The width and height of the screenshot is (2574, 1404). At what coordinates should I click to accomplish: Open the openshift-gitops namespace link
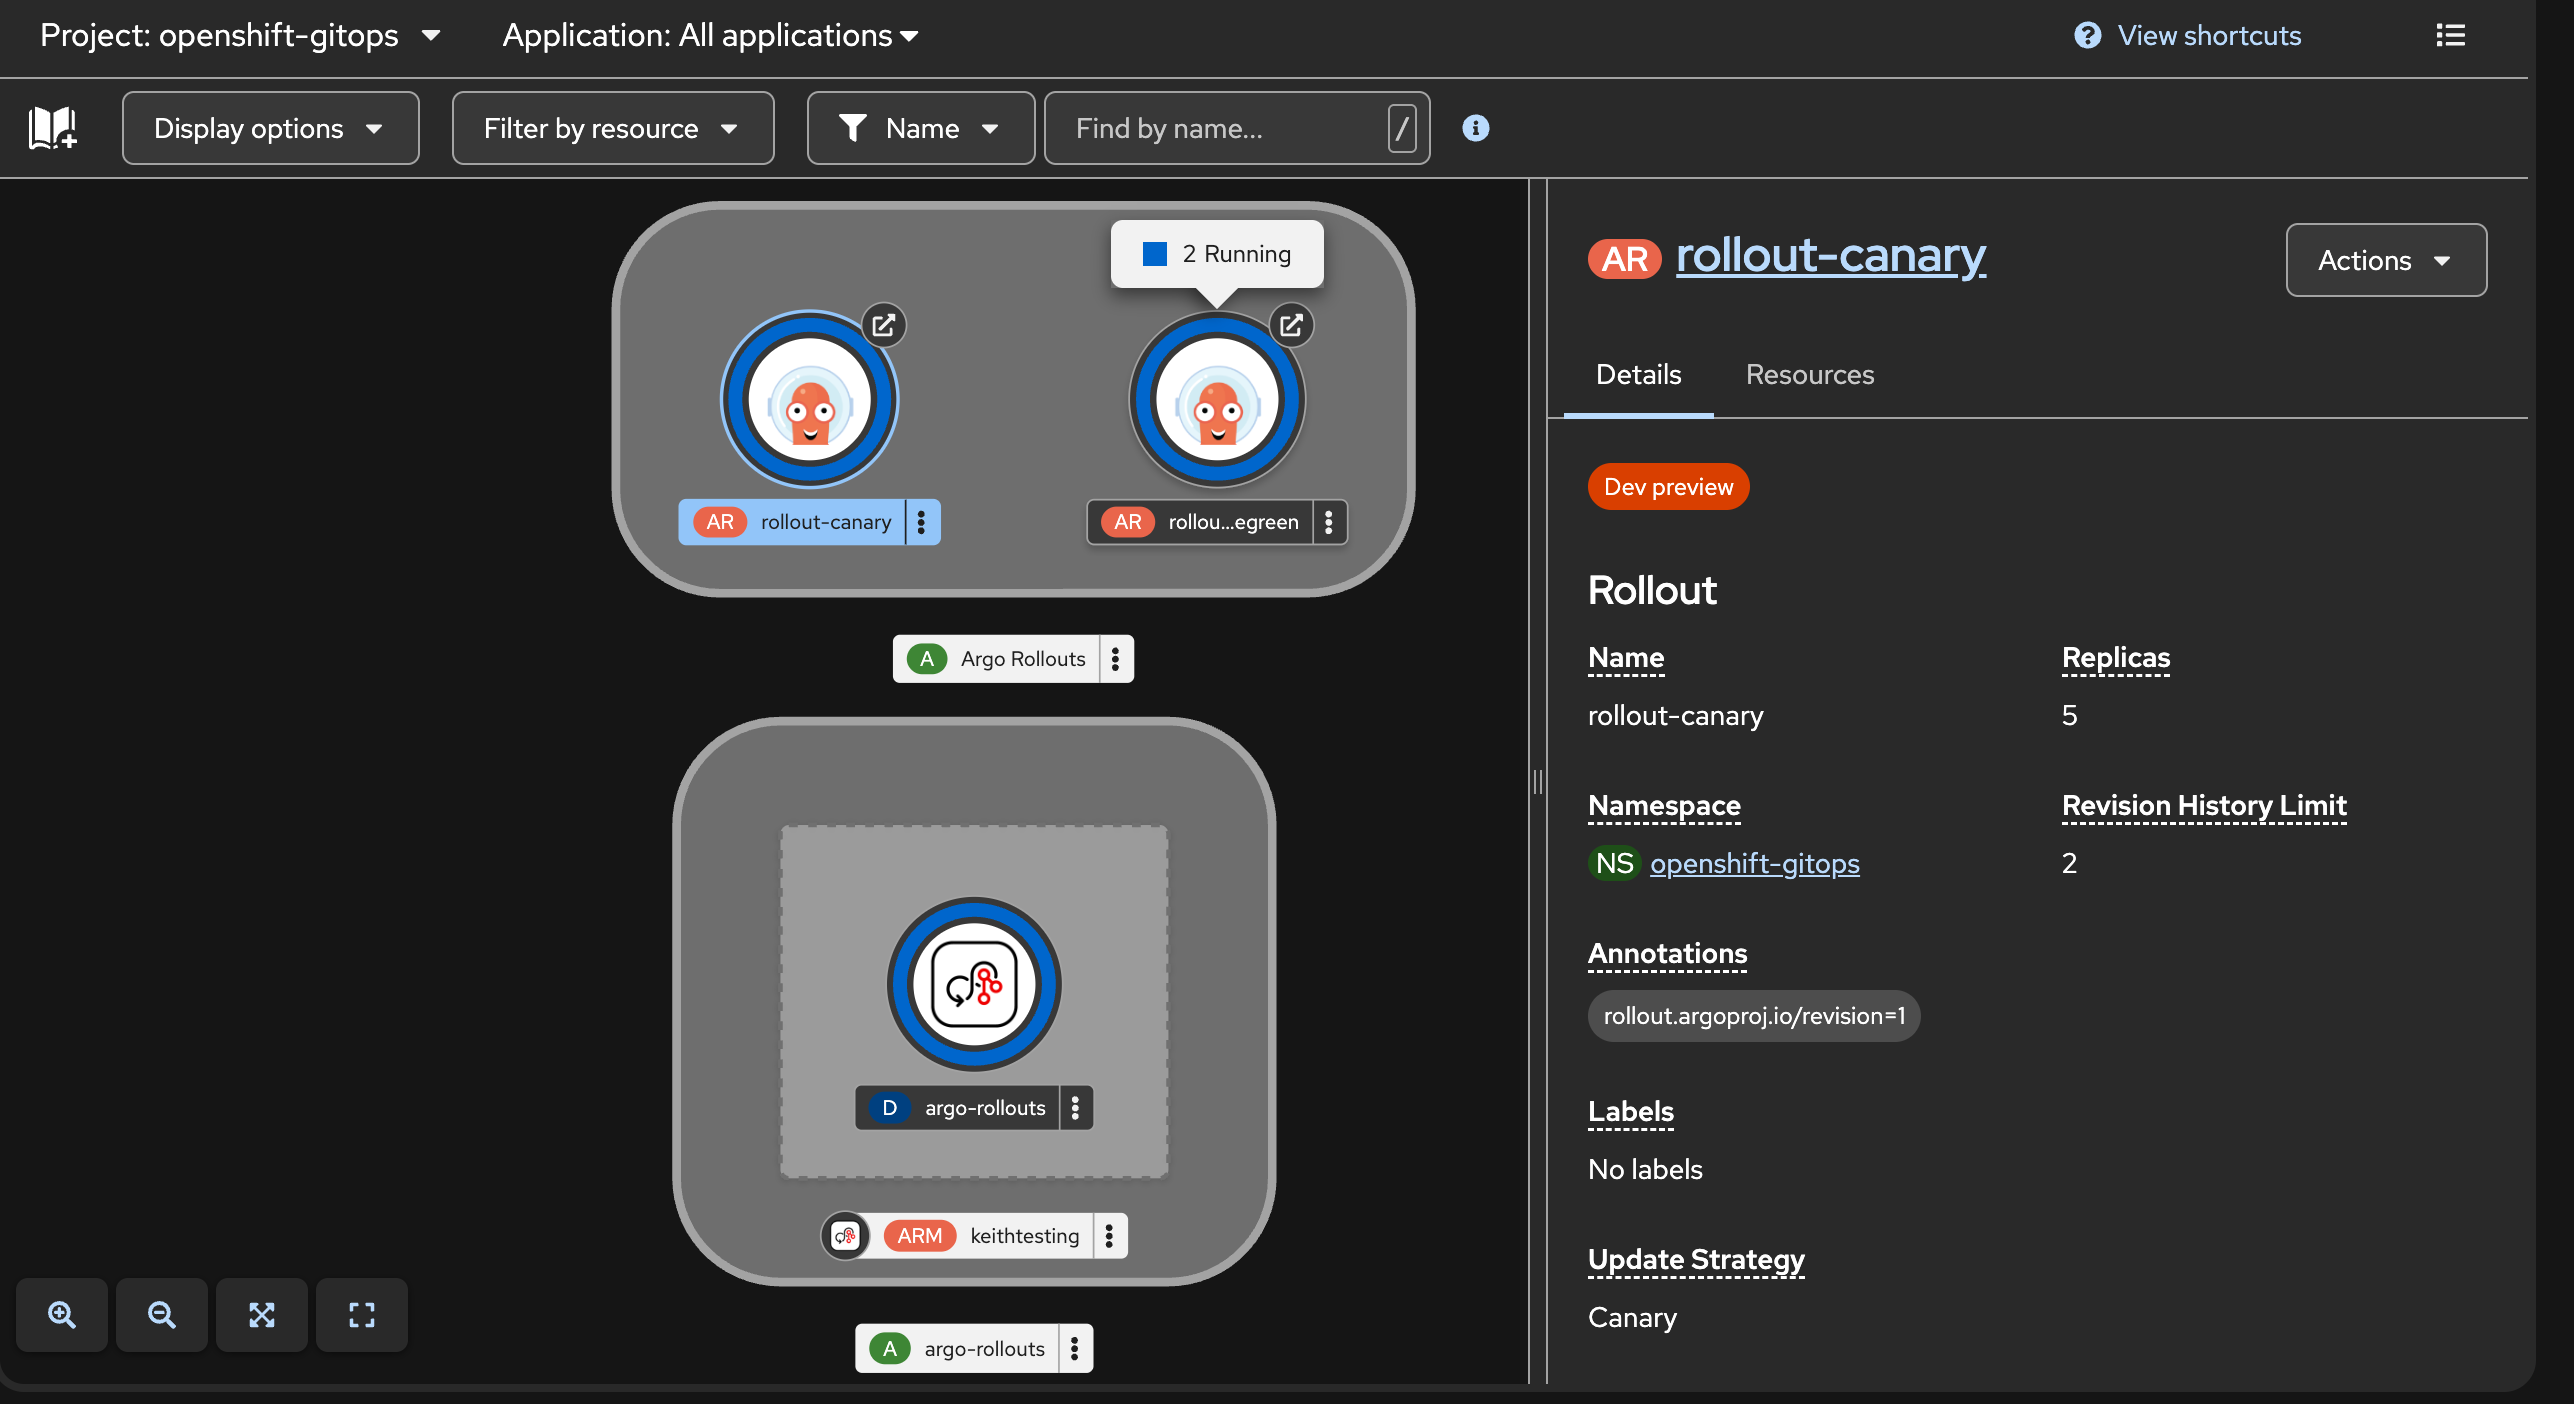click(1754, 863)
